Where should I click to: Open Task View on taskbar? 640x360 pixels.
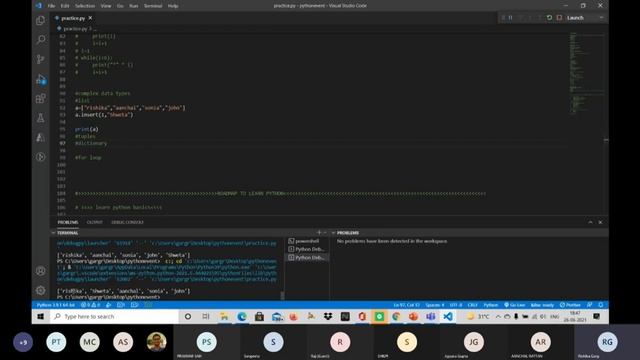(x=206, y=316)
